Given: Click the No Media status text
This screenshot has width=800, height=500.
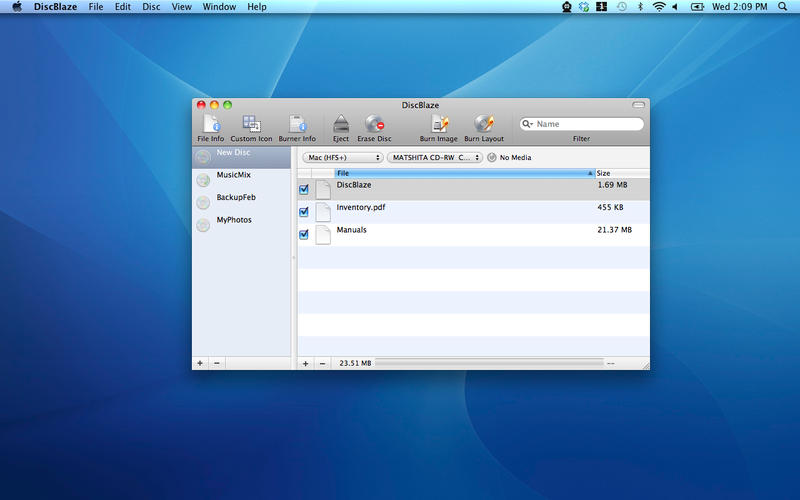Looking at the screenshot, I should click(515, 158).
